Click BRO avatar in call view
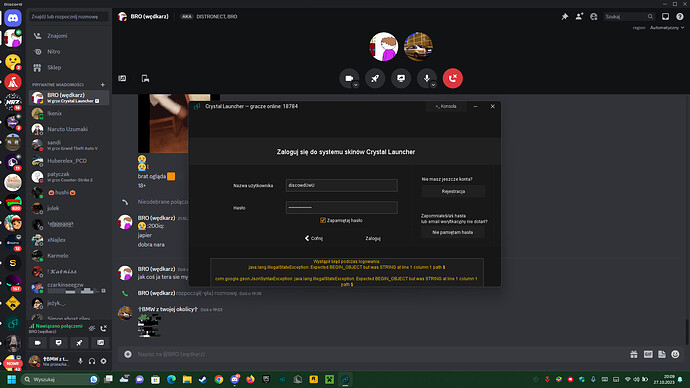 point(383,46)
